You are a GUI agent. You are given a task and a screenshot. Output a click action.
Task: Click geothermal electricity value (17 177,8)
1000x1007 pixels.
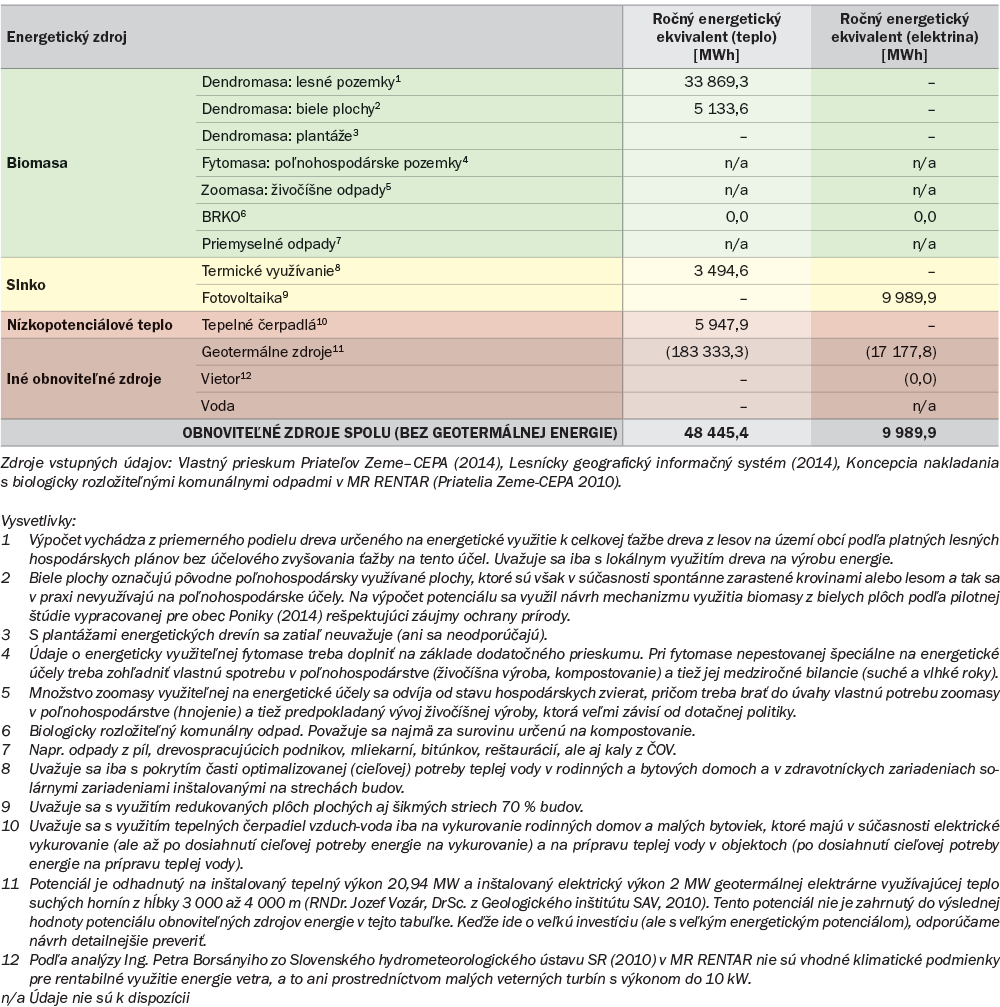click(x=900, y=351)
